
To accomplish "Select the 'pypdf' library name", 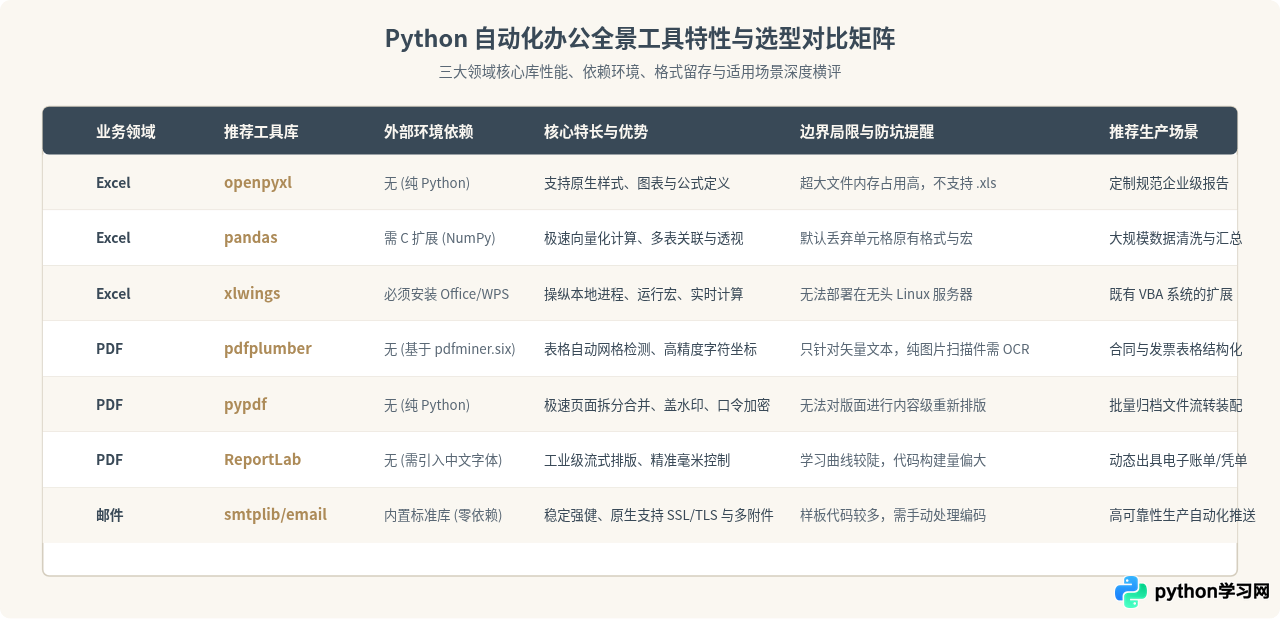I will point(245,405).
